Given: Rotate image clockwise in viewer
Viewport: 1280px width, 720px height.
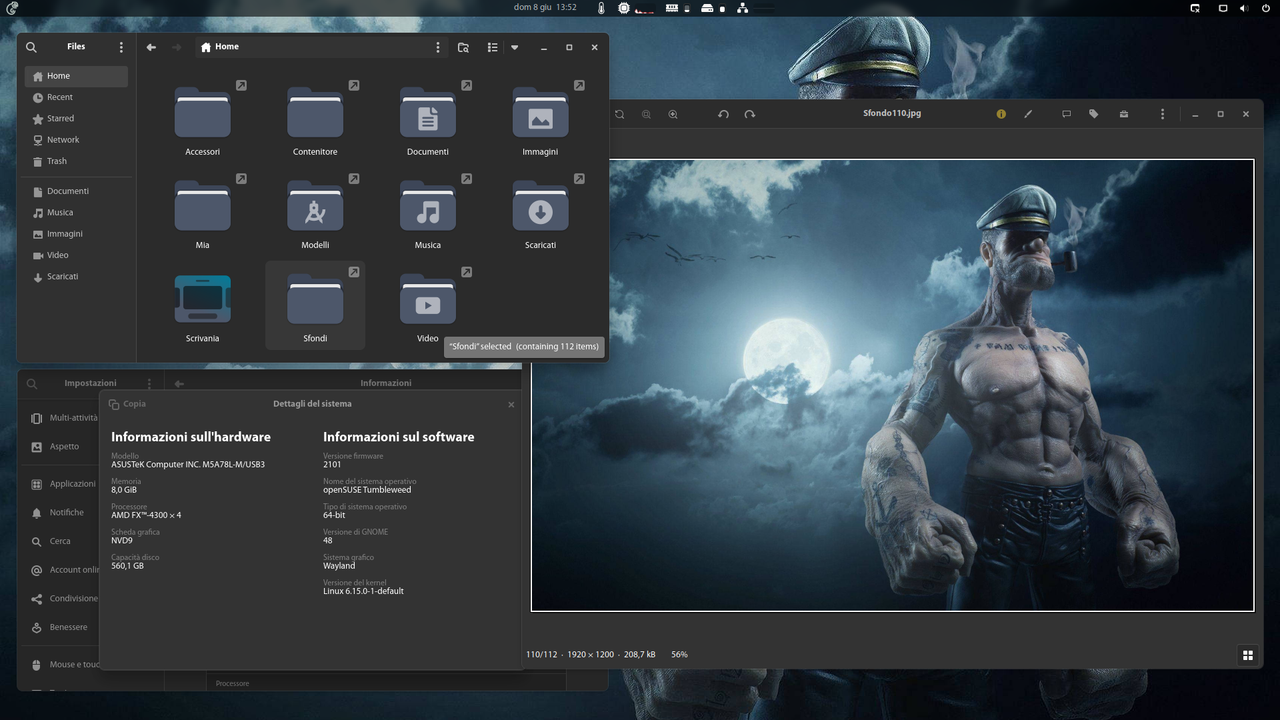Looking at the screenshot, I should [x=750, y=114].
